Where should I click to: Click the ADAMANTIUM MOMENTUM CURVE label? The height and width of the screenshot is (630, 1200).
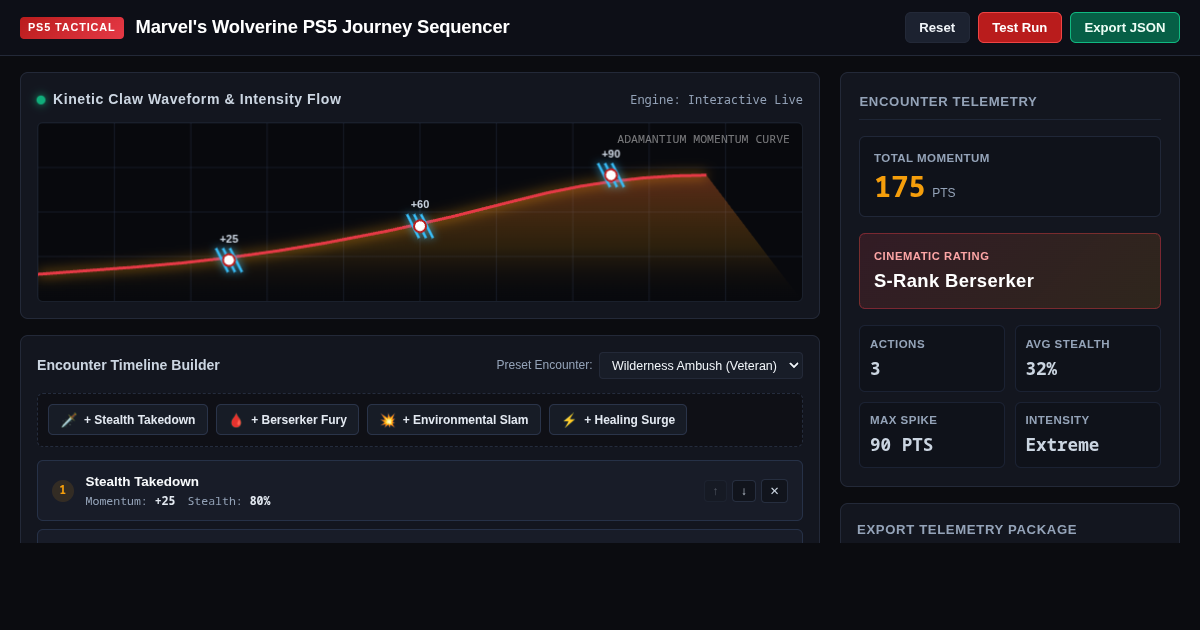pyautogui.click(x=703, y=139)
